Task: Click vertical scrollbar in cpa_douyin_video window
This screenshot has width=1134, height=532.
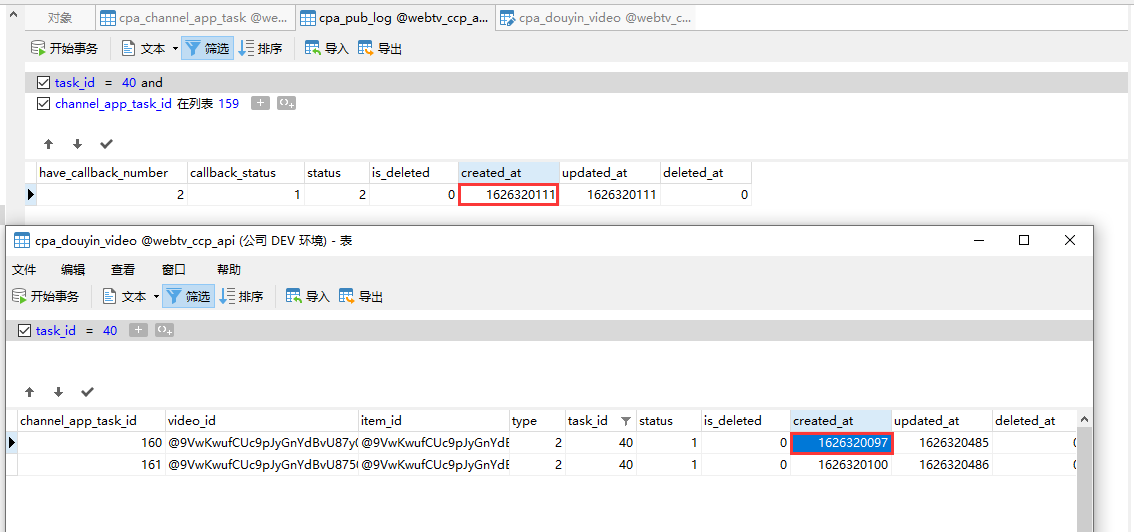Action: tap(1083, 477)
